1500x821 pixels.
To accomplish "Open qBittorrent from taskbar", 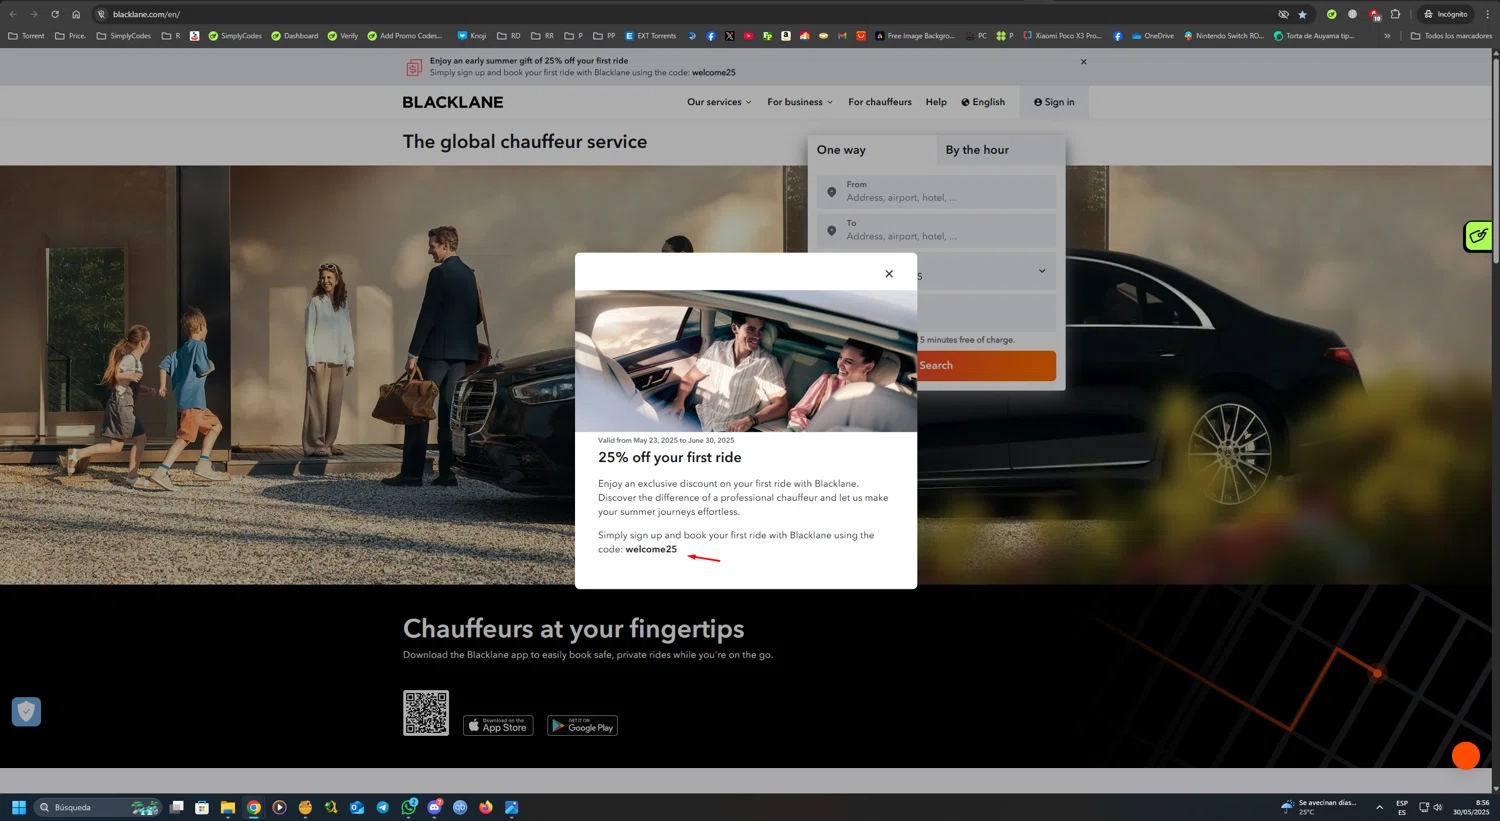I will (460, 807).
